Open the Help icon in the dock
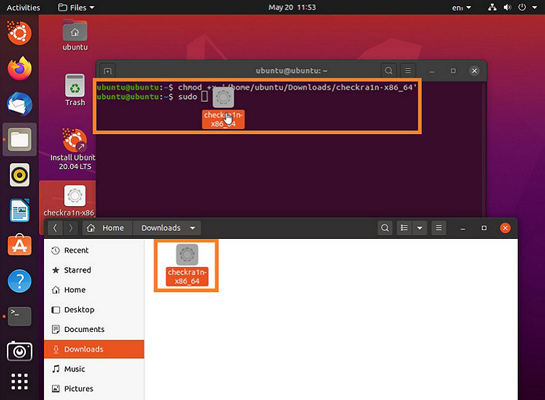The height and width of the screenshot is (400, 545). point(20,281)
